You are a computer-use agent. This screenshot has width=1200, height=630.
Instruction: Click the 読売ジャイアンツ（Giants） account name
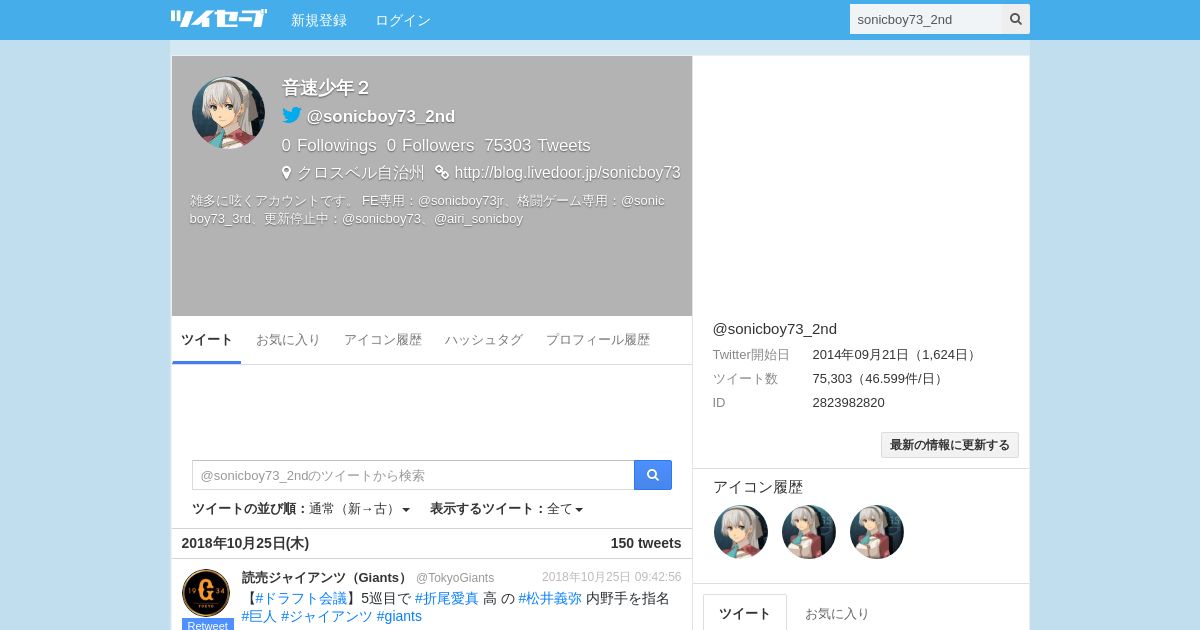coord(326,577)
